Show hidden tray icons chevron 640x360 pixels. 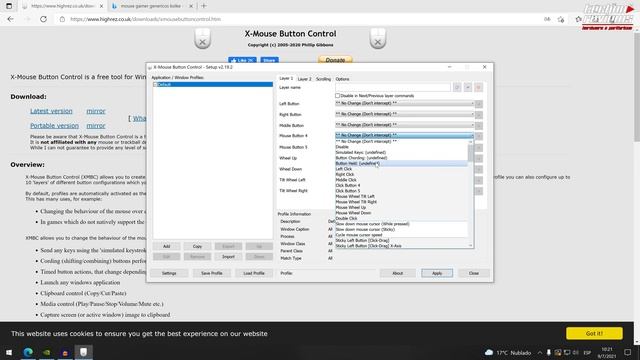540,352
